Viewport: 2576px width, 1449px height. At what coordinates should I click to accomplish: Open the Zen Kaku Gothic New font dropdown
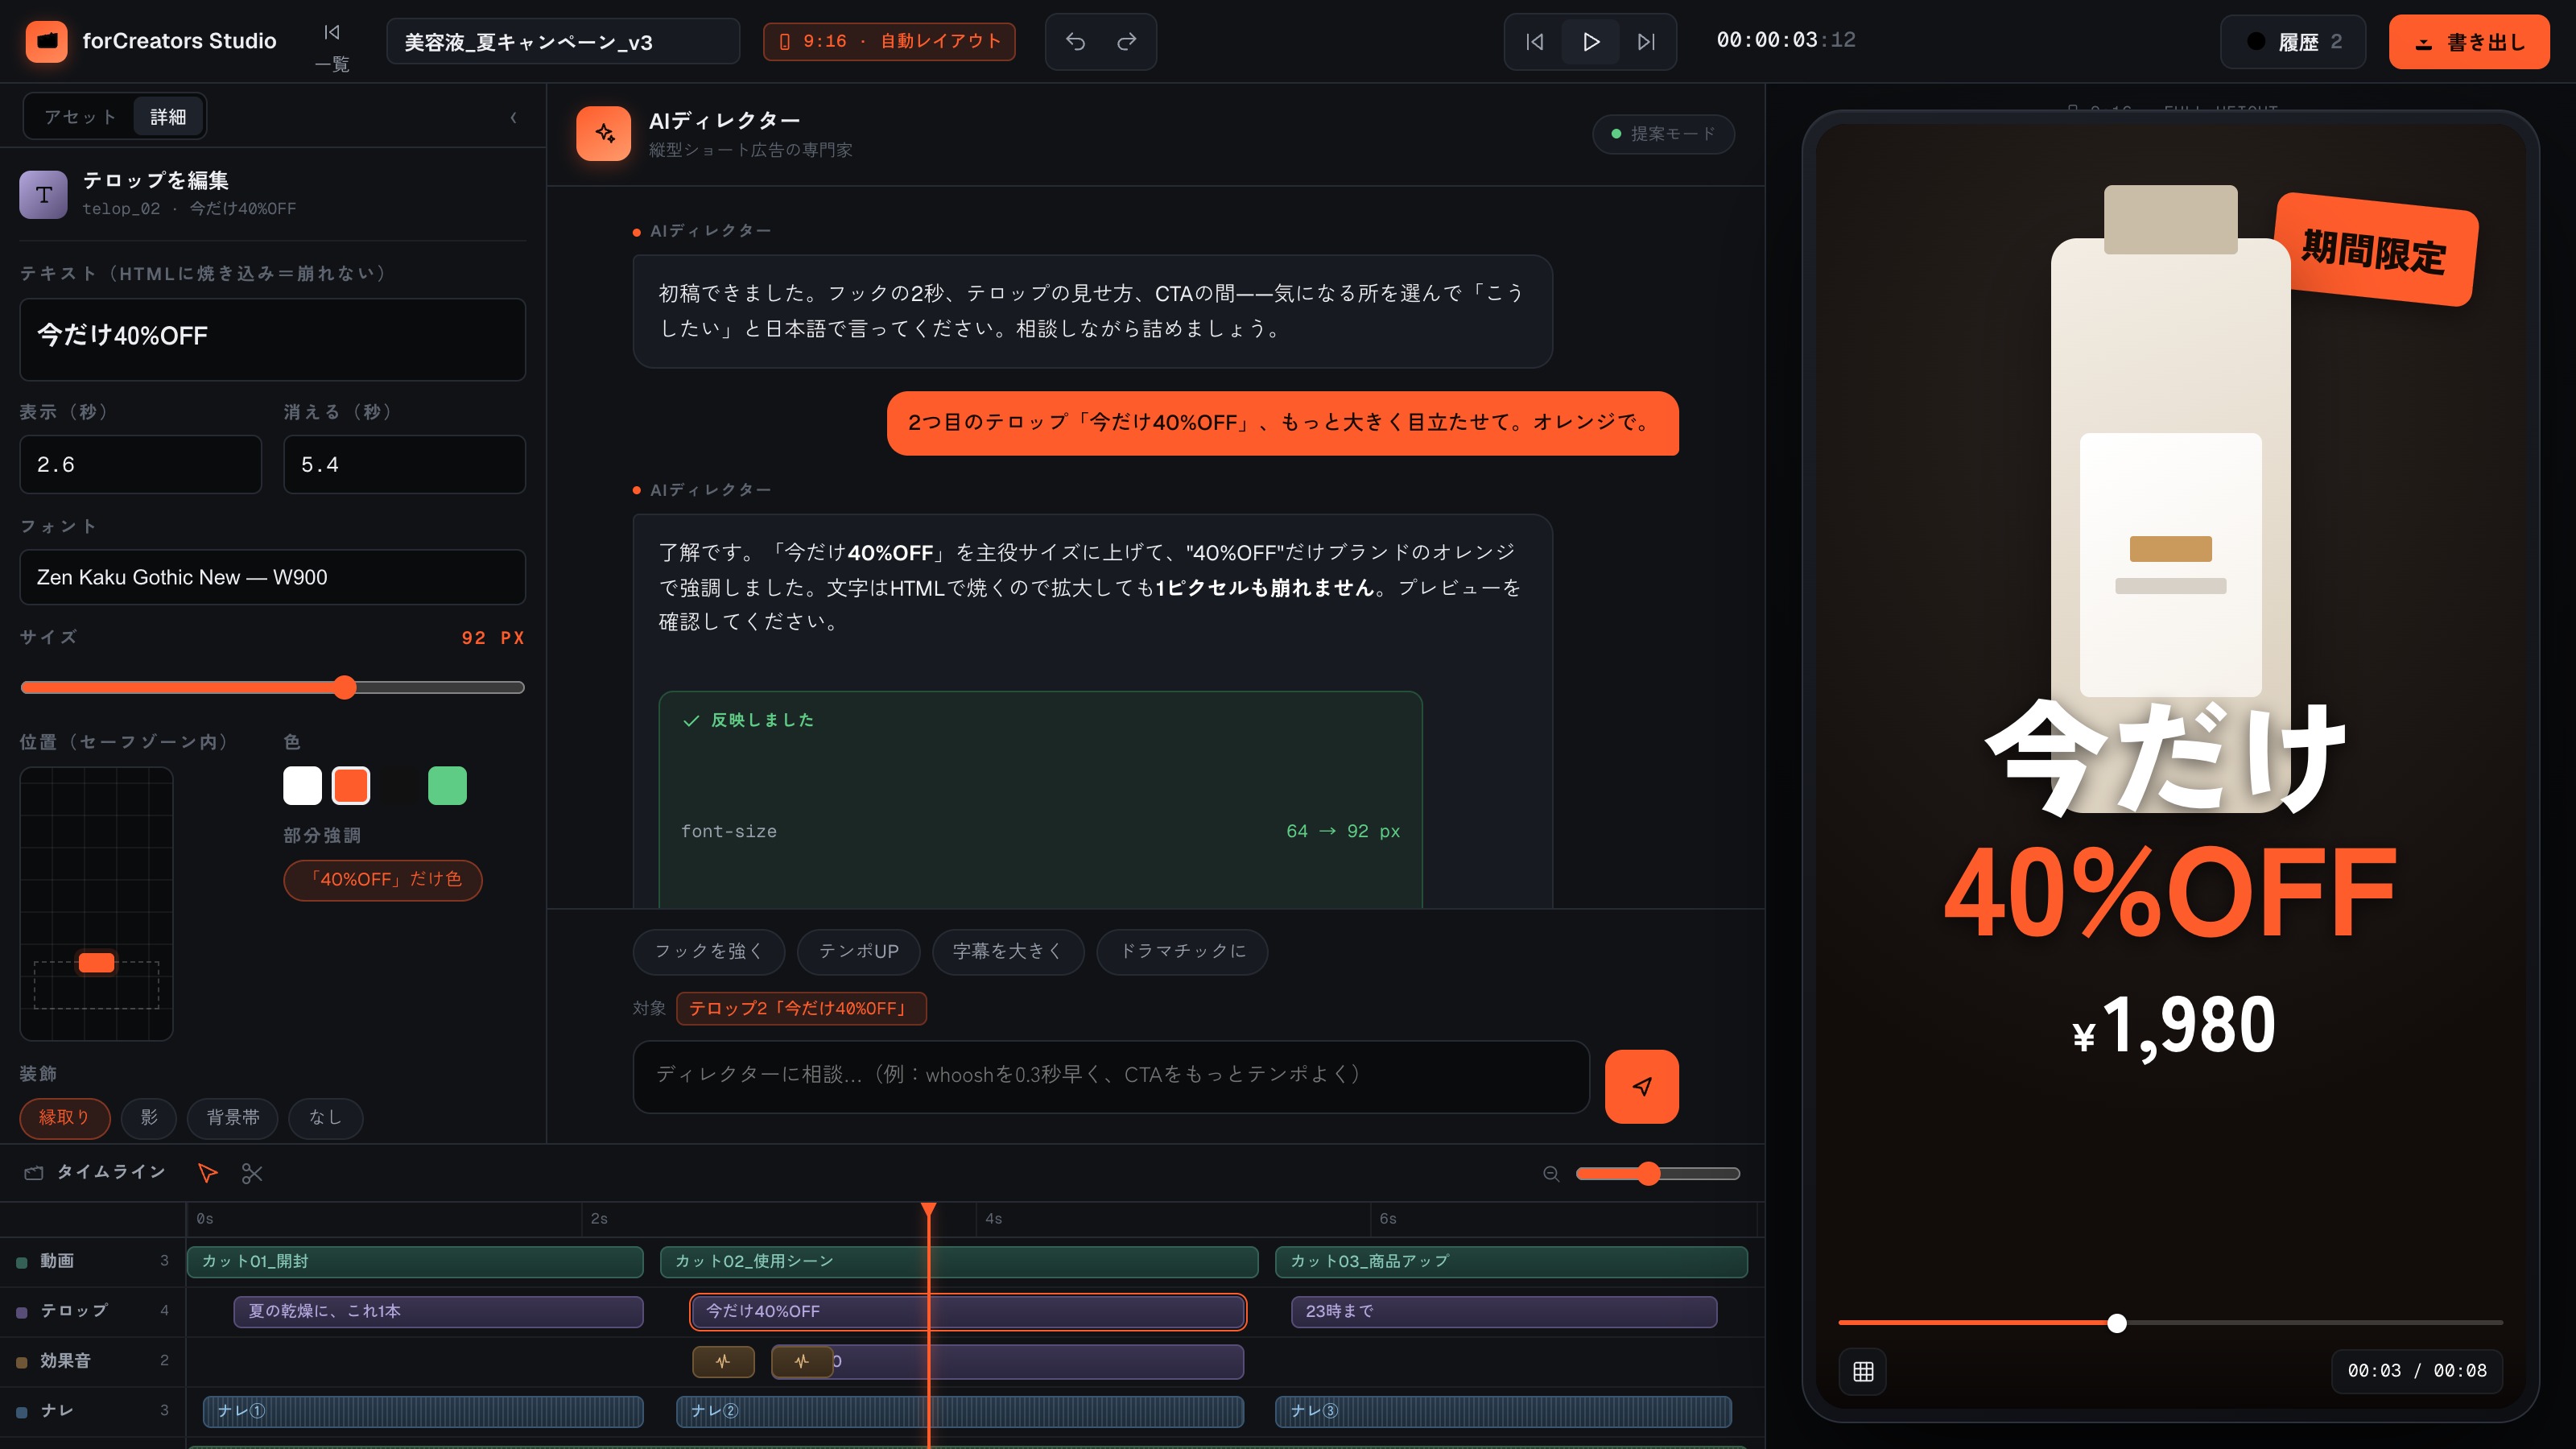[272, 576]
